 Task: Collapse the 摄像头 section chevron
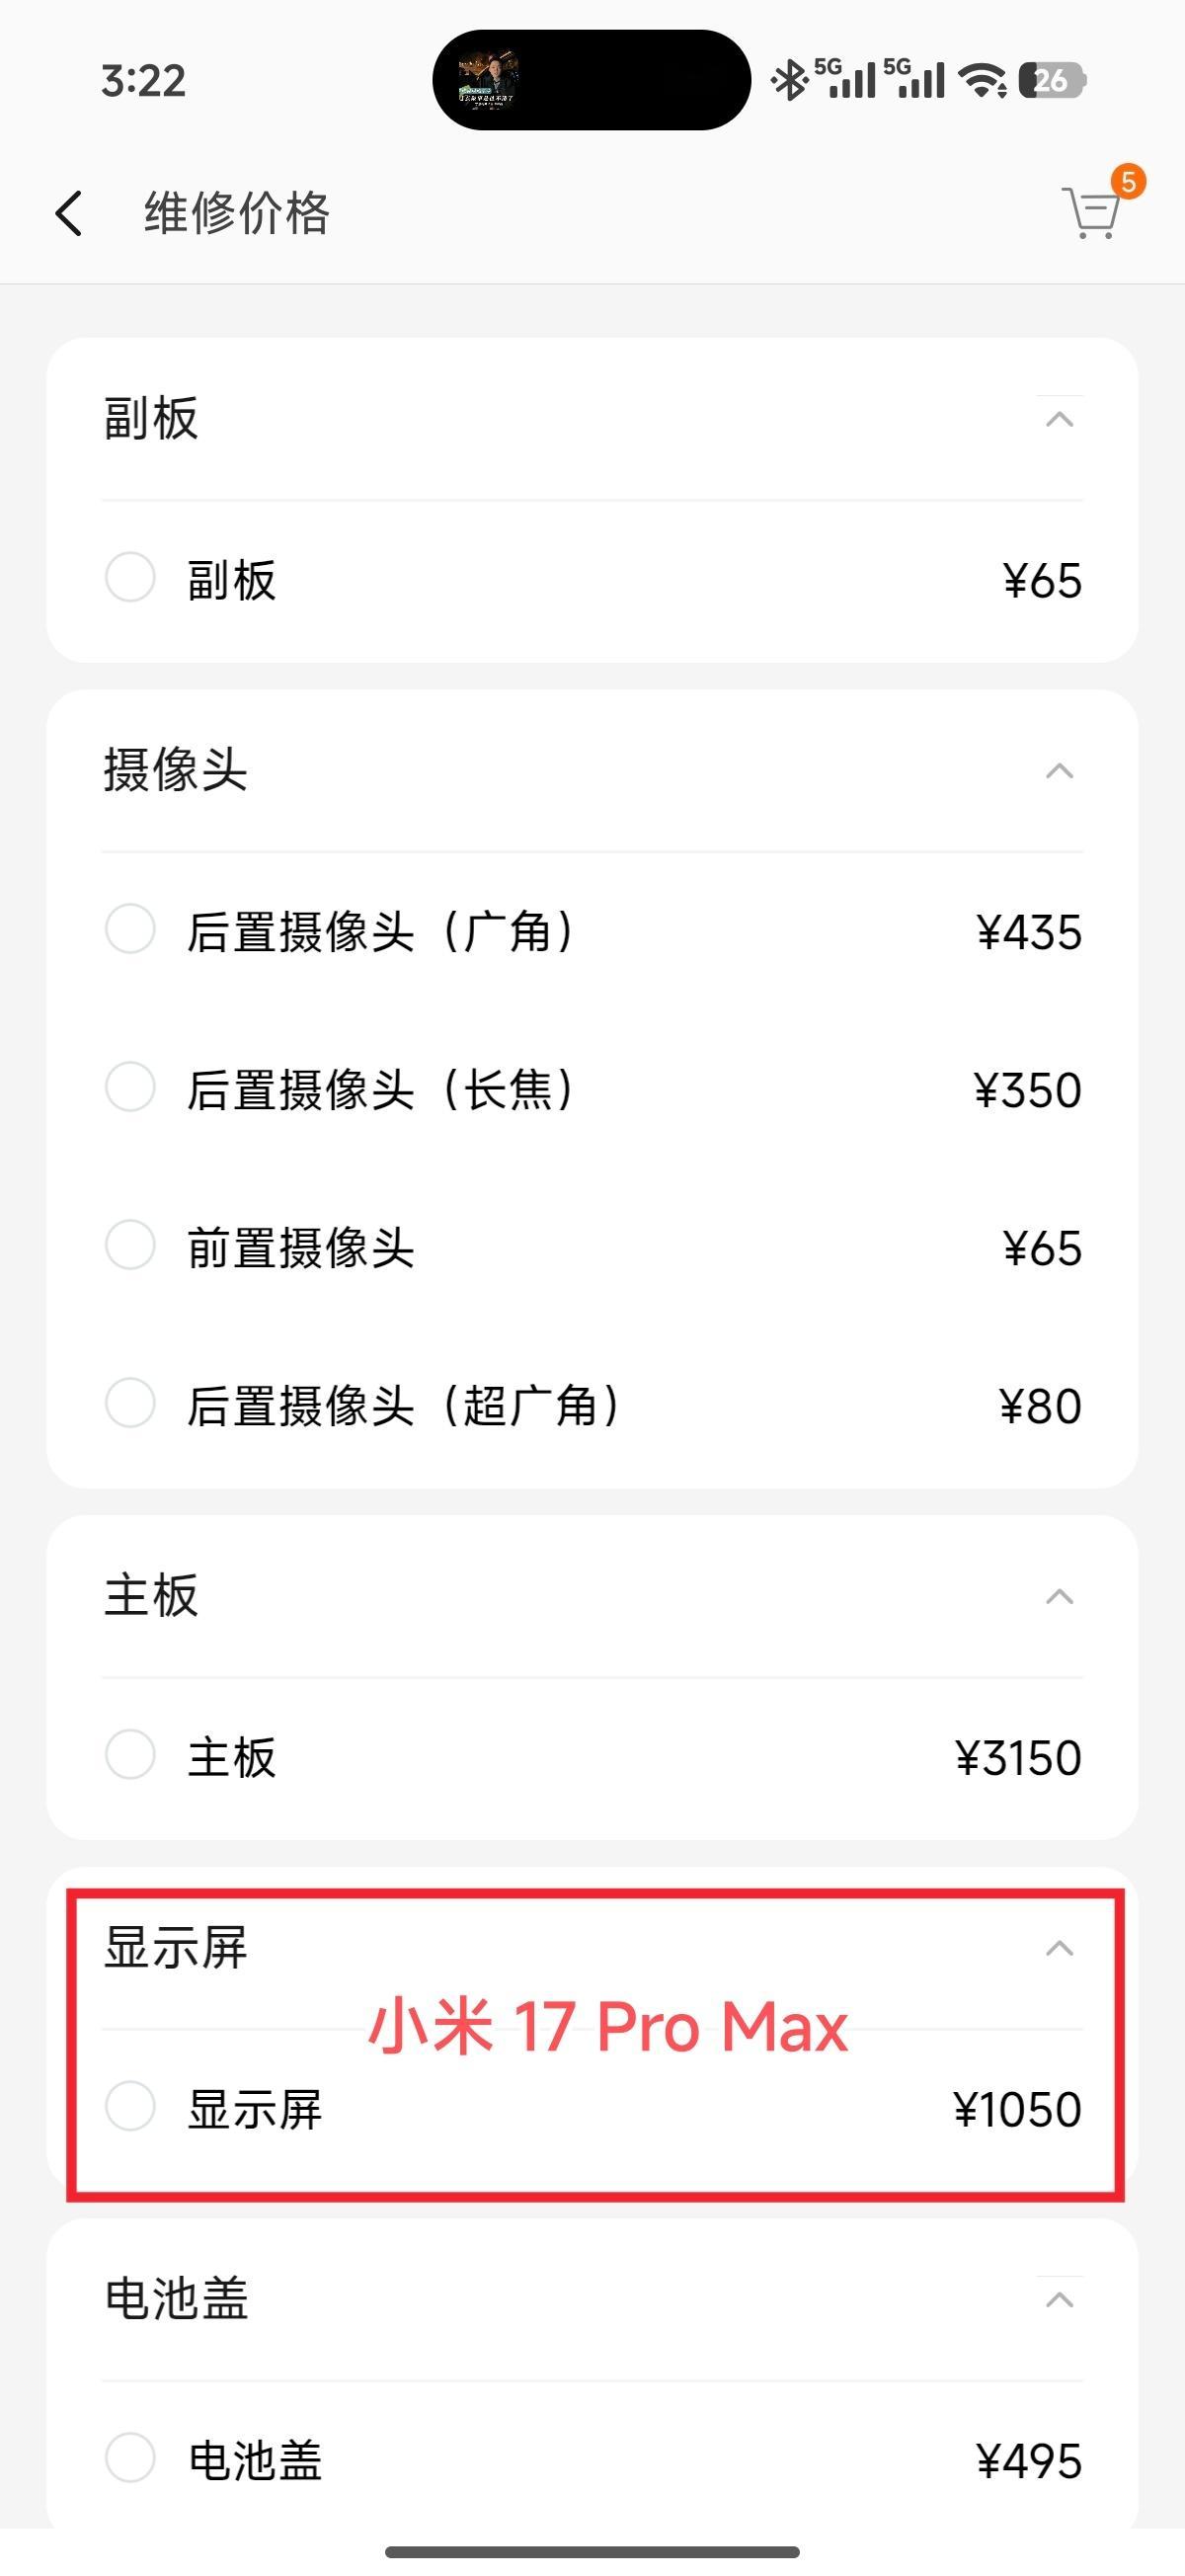pos(1059,771)
